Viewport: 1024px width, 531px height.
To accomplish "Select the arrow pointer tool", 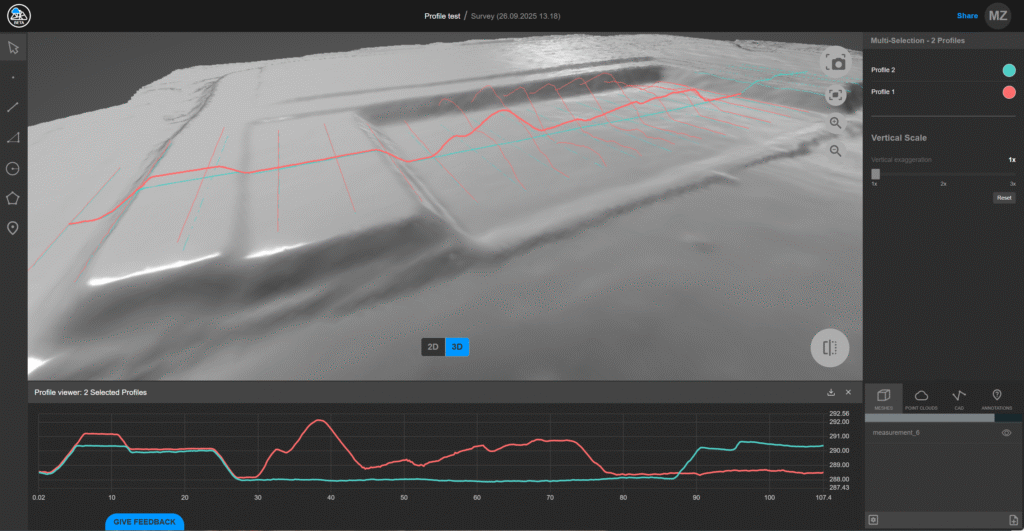I will pyautogui.click(x=13, y=47).
